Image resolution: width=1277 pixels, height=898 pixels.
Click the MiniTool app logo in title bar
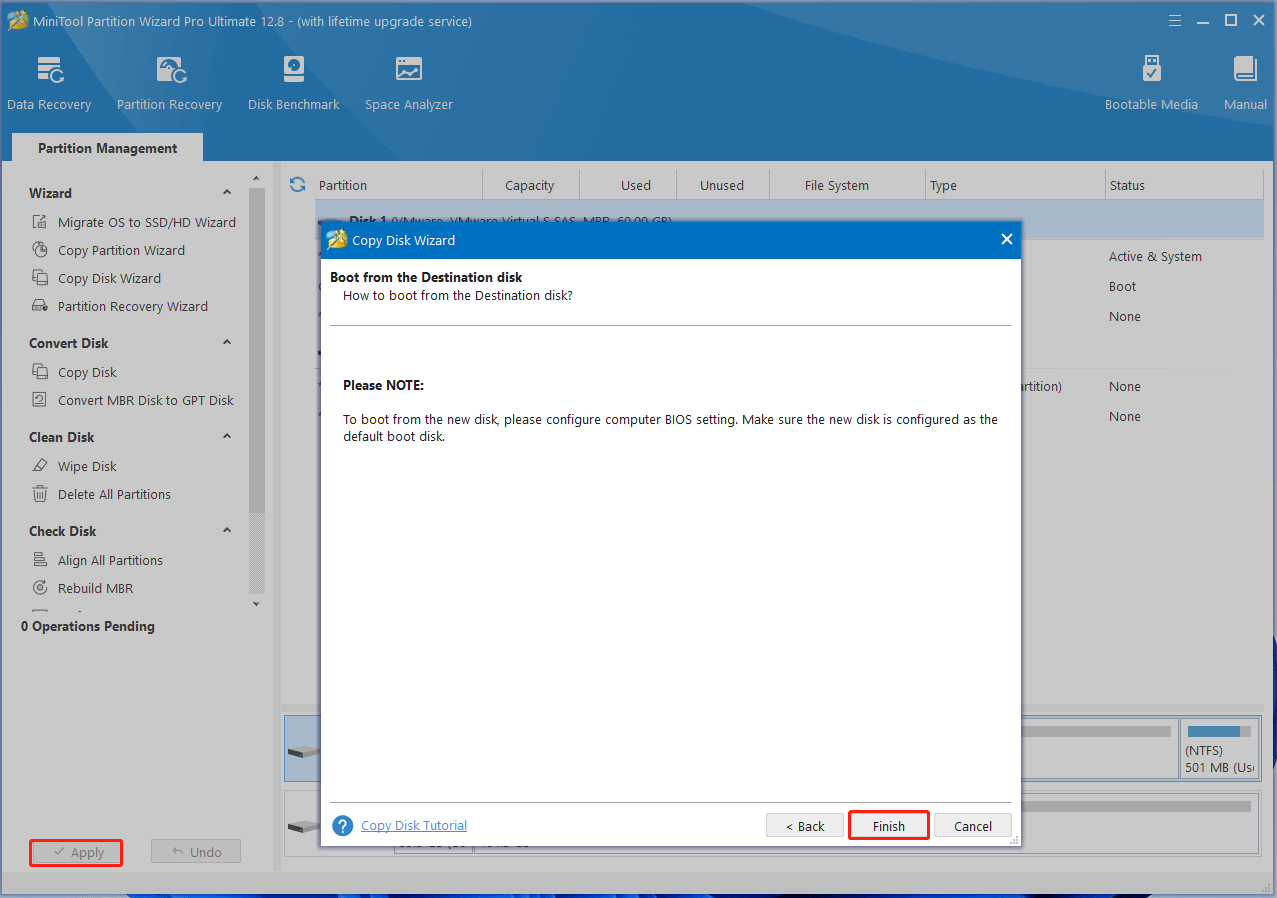pos(17,21)
